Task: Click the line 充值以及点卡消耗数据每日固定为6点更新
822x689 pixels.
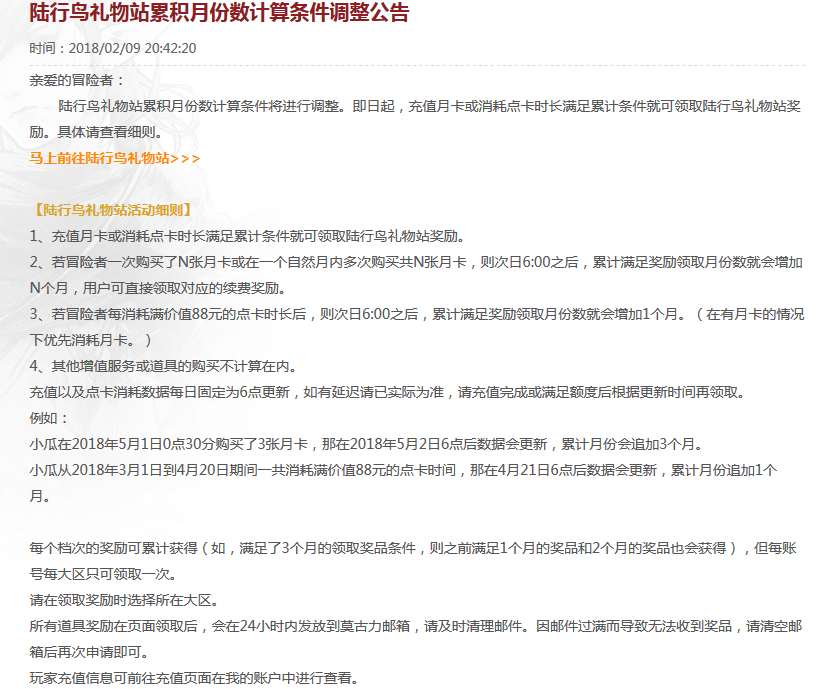Action: pyautogui.click(x=388, y=392)
